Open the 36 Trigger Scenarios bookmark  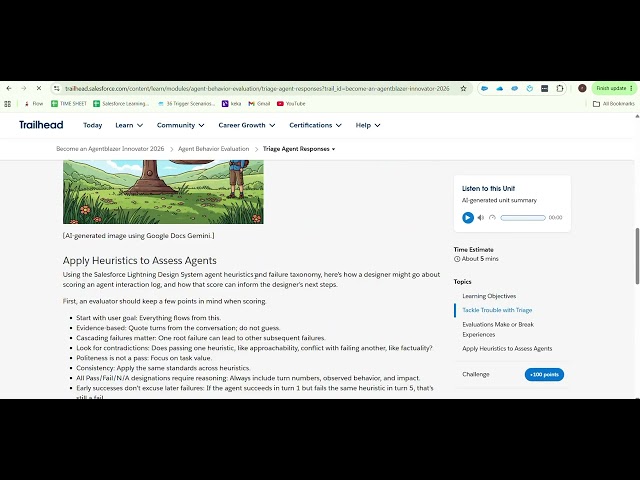point(186,104)
